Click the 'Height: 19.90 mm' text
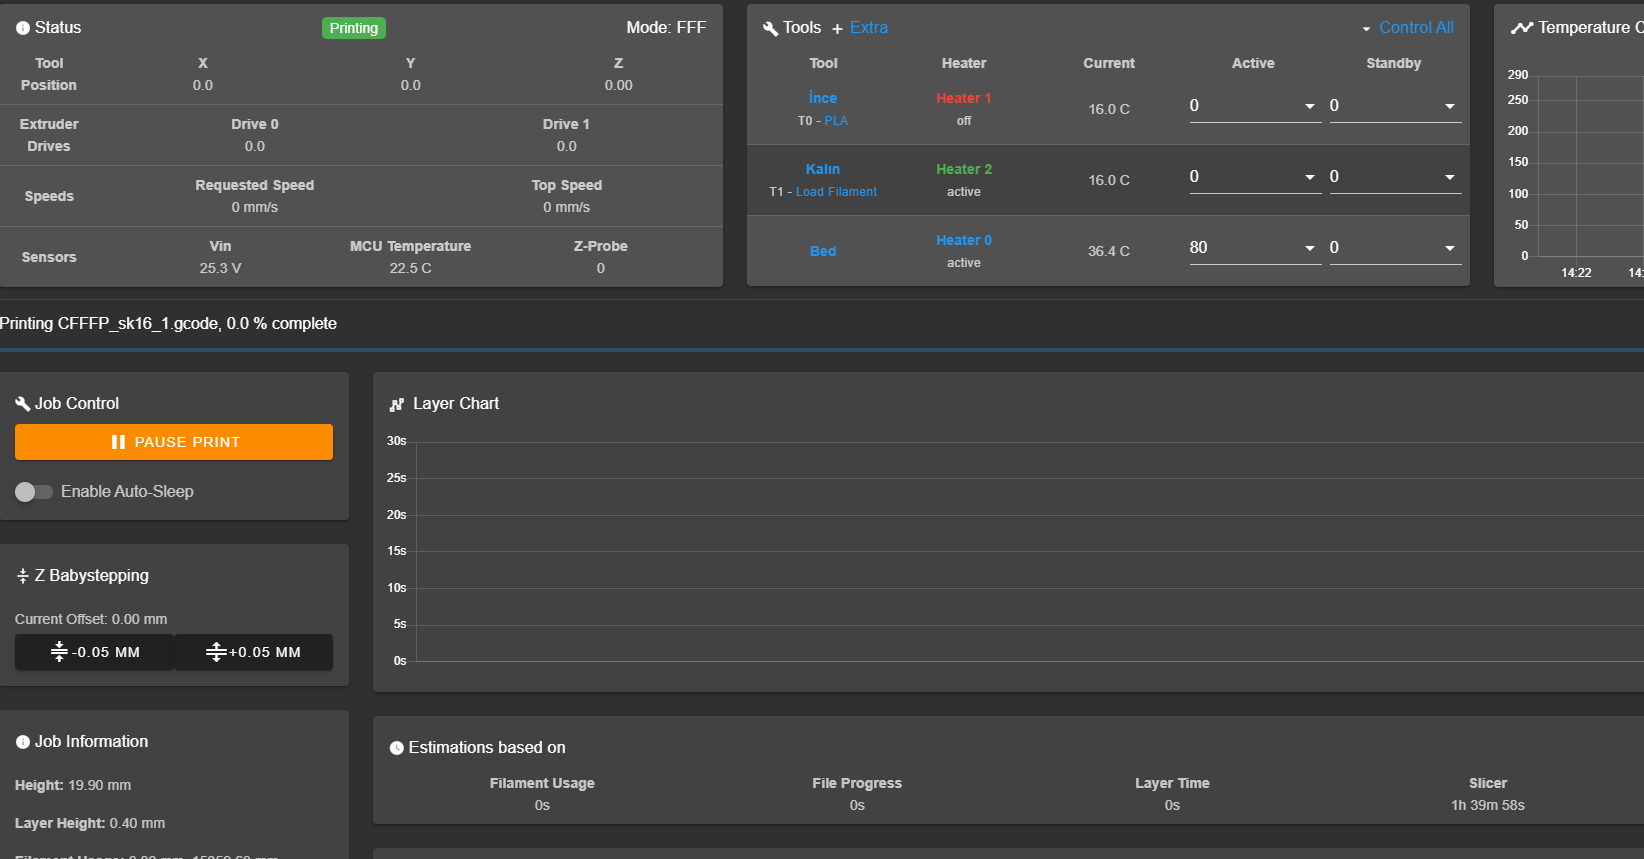This screenshot has height=859, width=1644. click(x=73, y=785)
